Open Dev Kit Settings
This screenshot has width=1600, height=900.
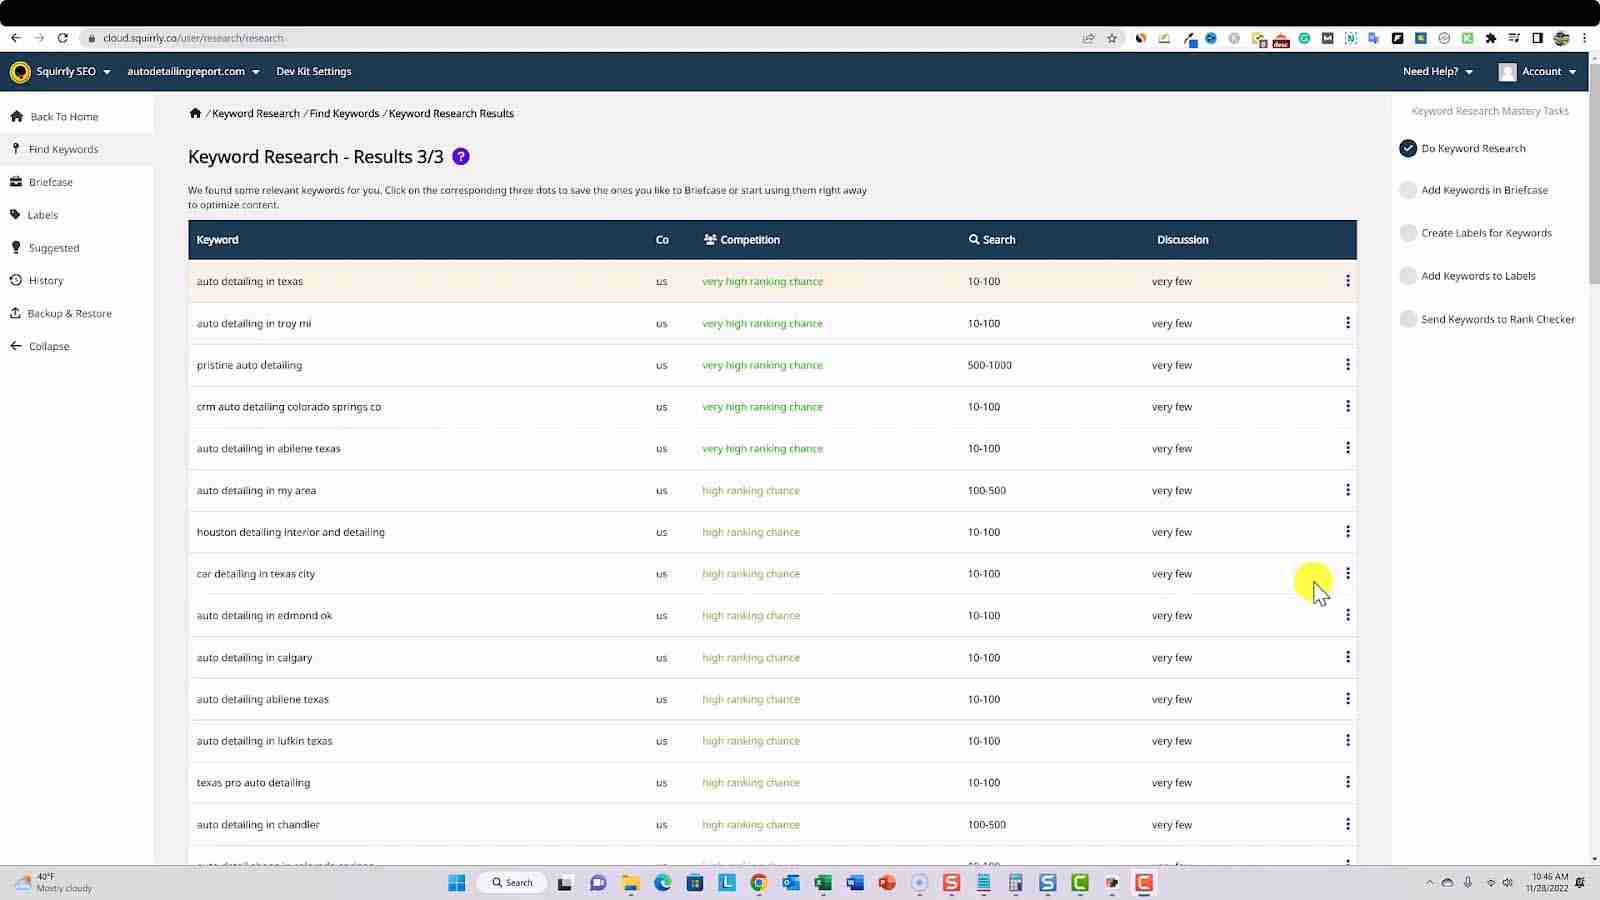[313, 71]
